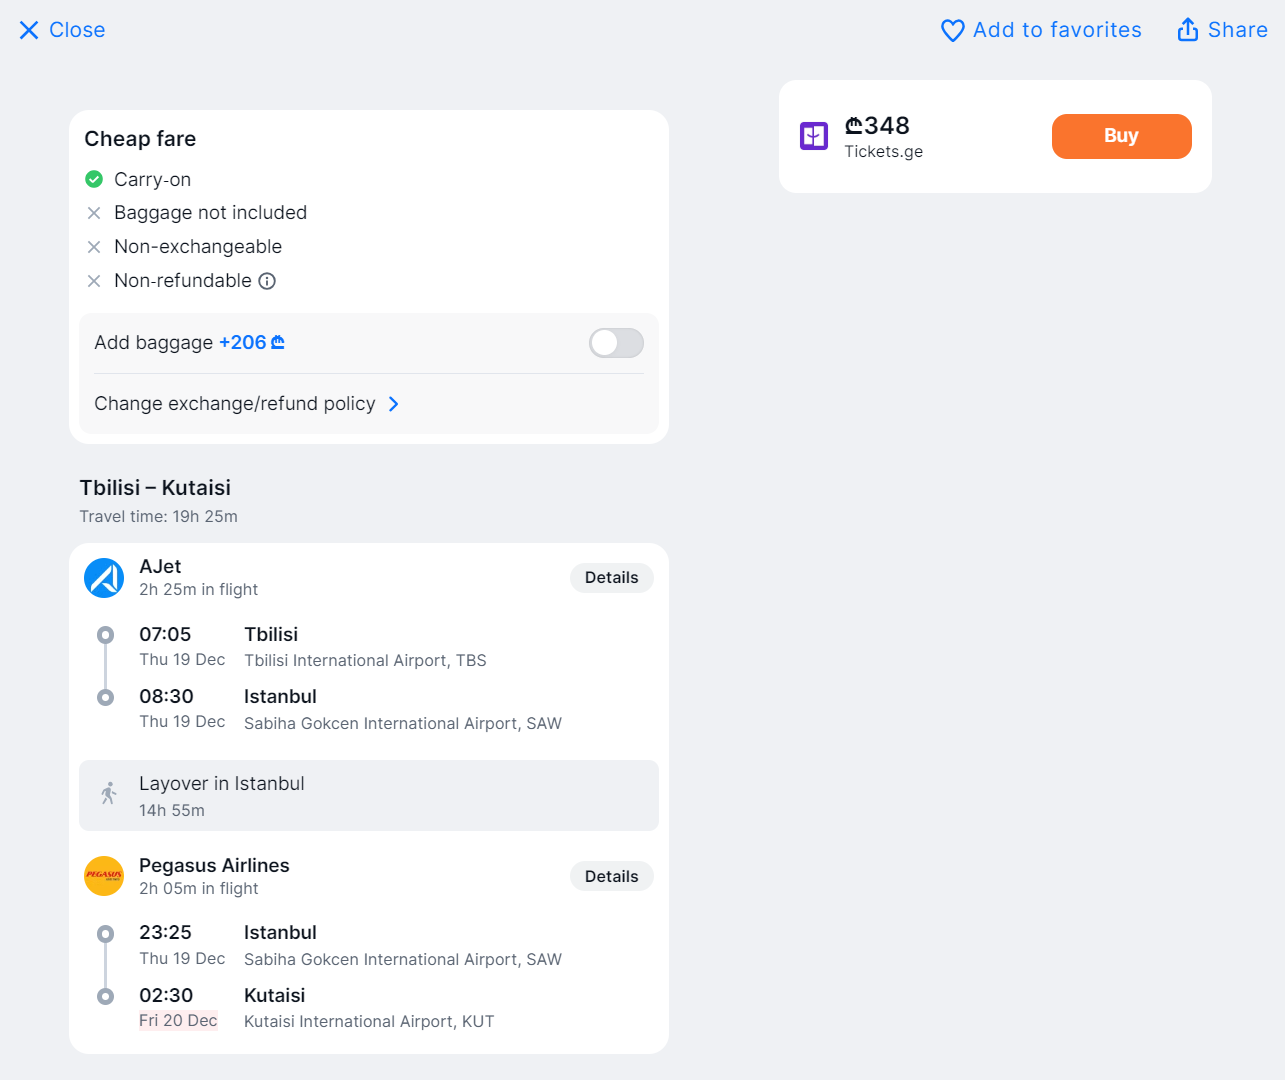
Task: Click the X icon beside Non-exchangeable
Action: 94,247
